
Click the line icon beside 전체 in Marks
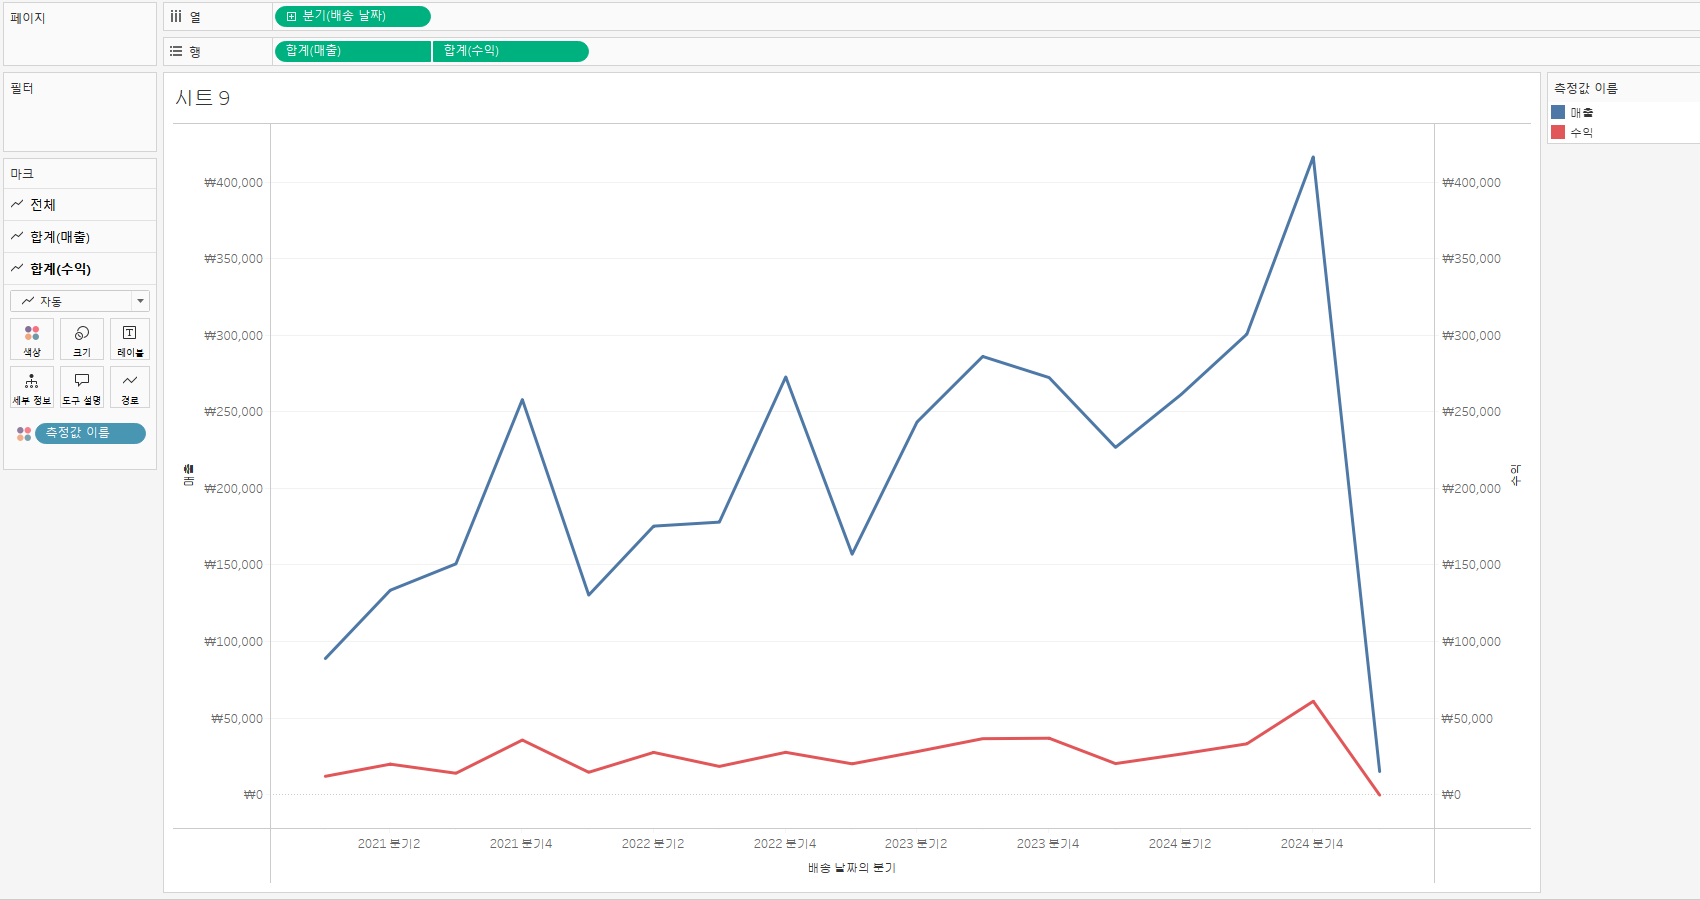(17, 204)
